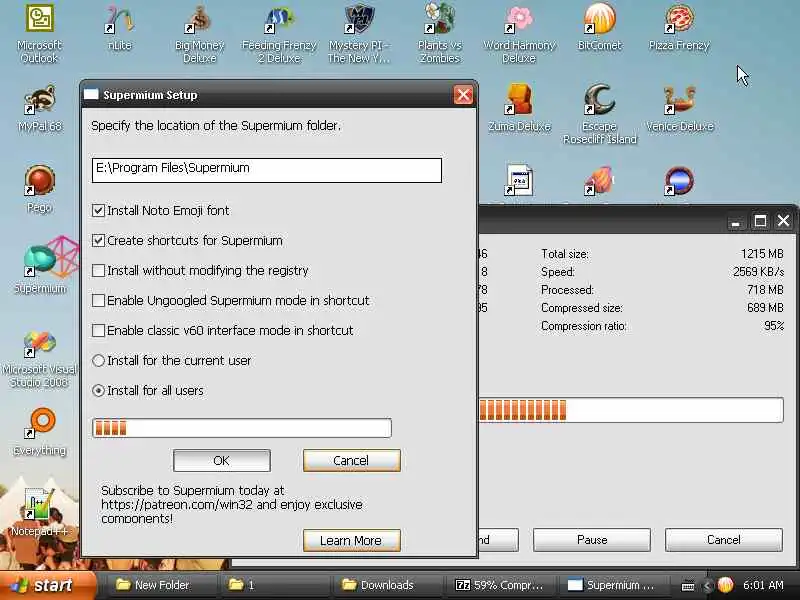Switch to 59% Compressing taskbar item

click(501, 585)
